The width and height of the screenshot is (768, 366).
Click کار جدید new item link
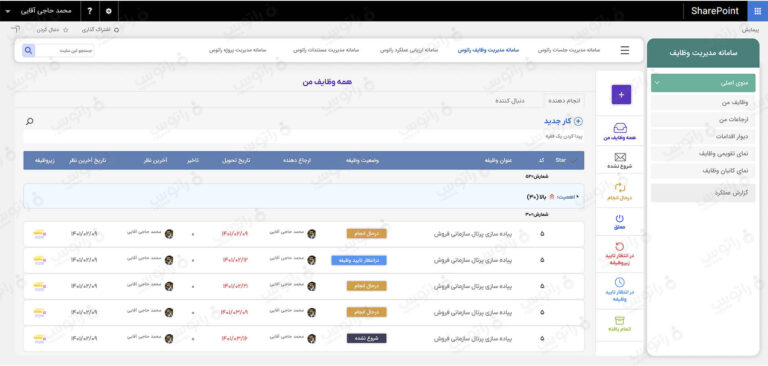pos(558,121)
